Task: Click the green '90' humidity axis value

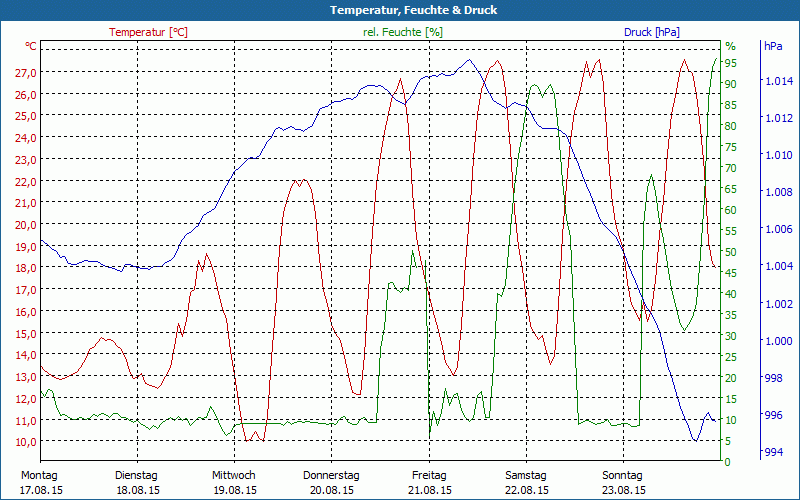Action: click(731, 84)
